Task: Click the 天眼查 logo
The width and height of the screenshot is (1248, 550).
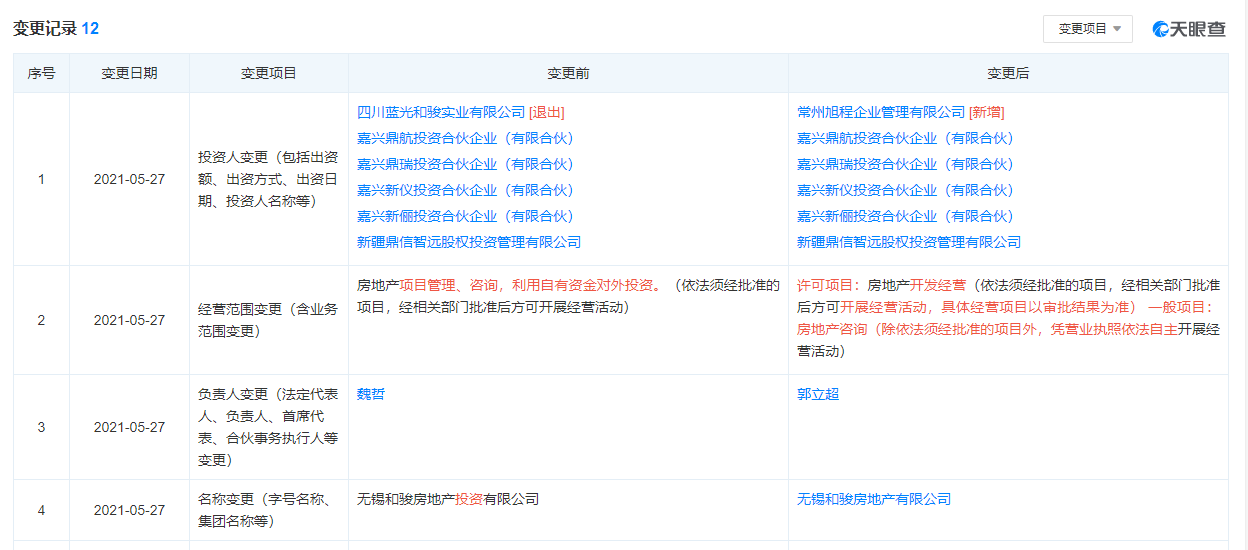Action: pos(1189,29)
